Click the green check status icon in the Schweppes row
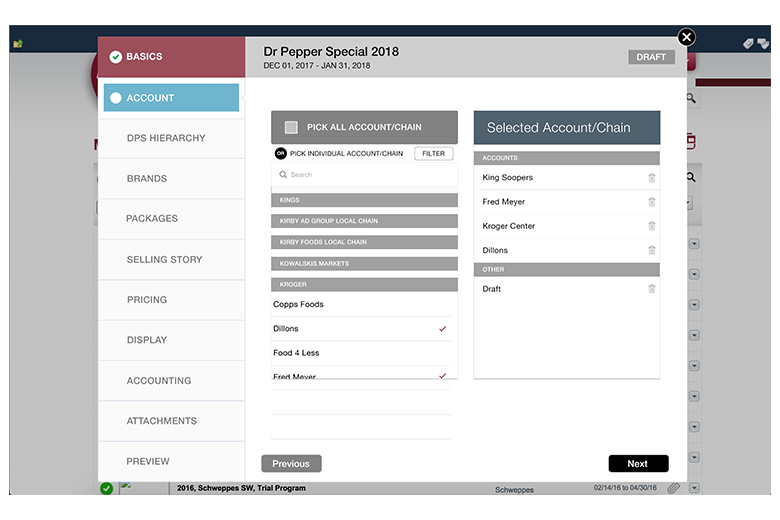 106,489
